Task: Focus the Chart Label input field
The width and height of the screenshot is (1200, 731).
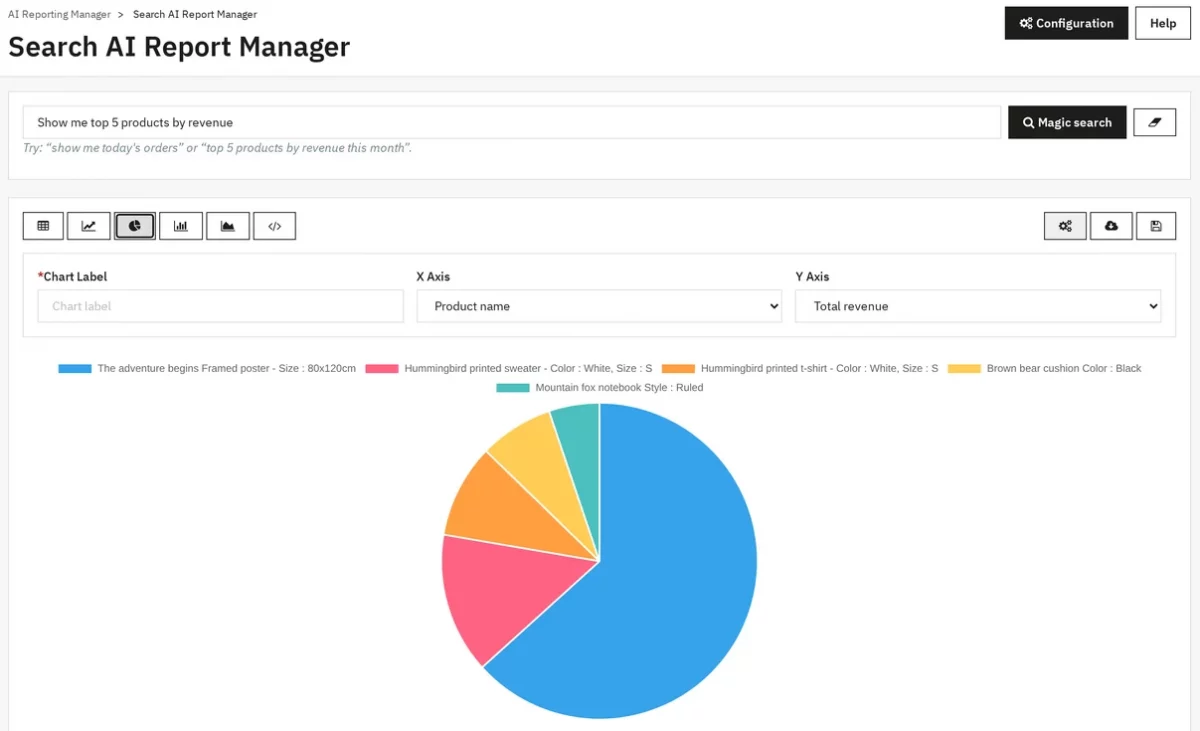Action: coord(220,306)
